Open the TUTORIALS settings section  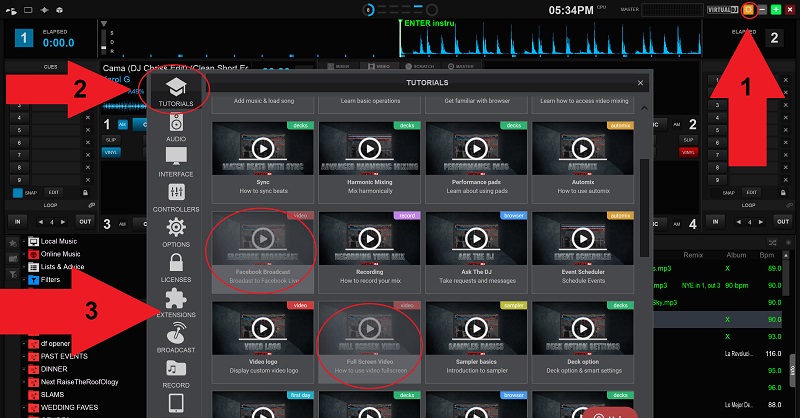[x=176, y=92]
